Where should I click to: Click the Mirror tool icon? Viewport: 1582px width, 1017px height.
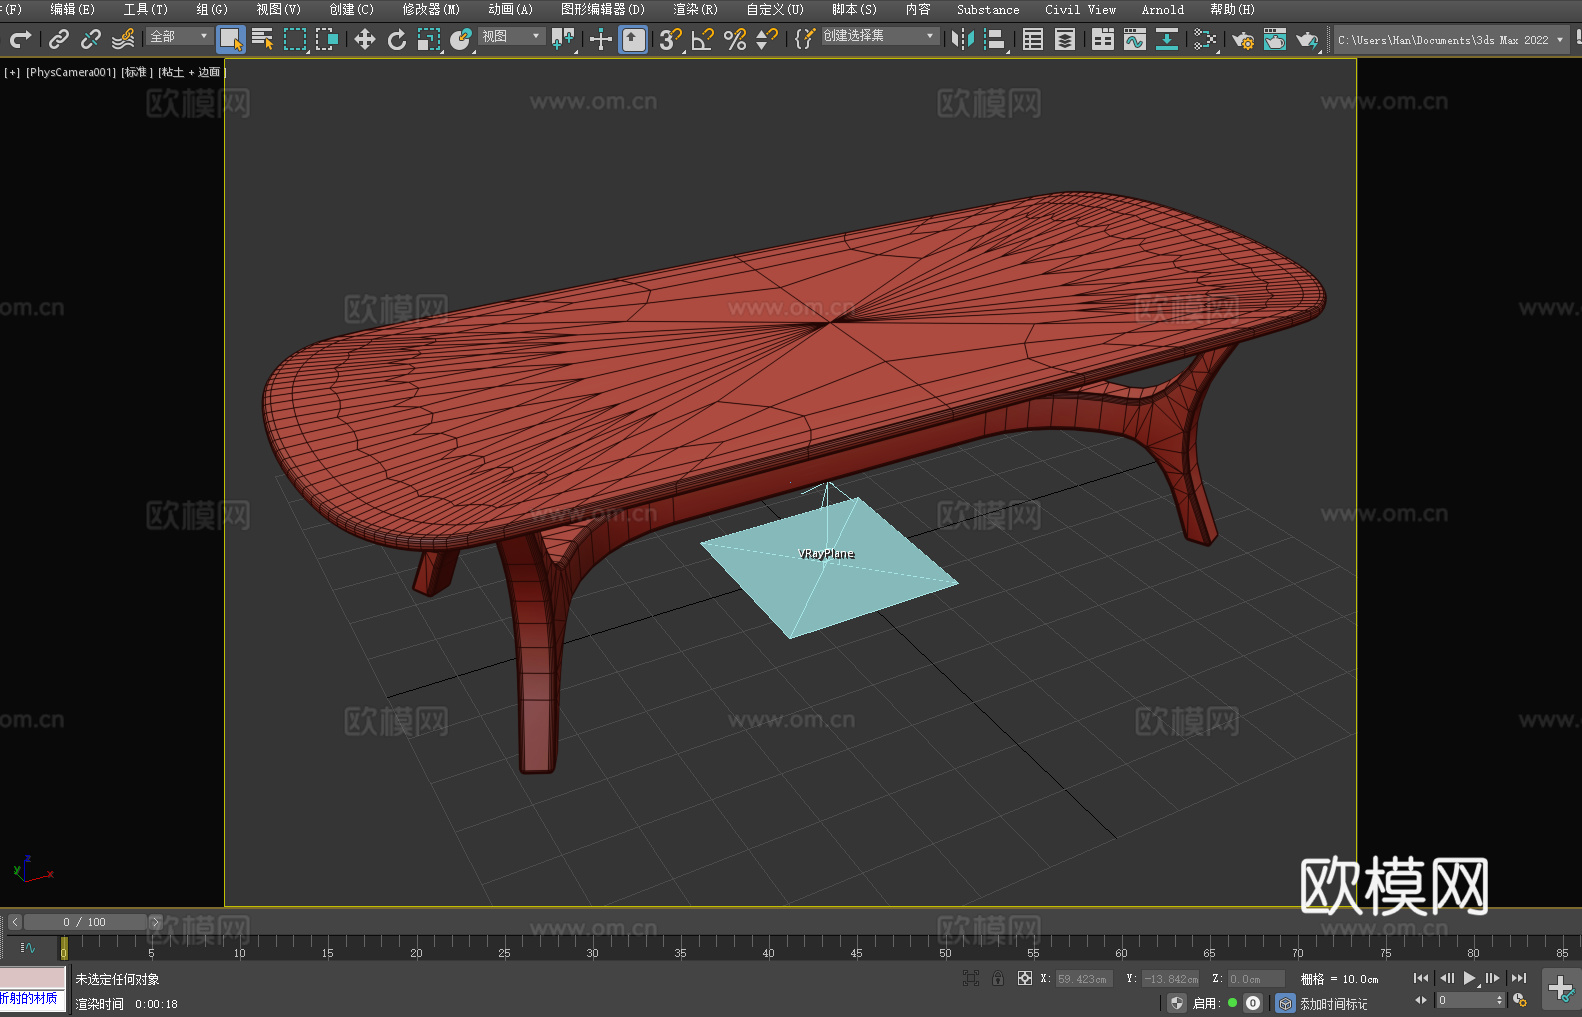(963, 39)
